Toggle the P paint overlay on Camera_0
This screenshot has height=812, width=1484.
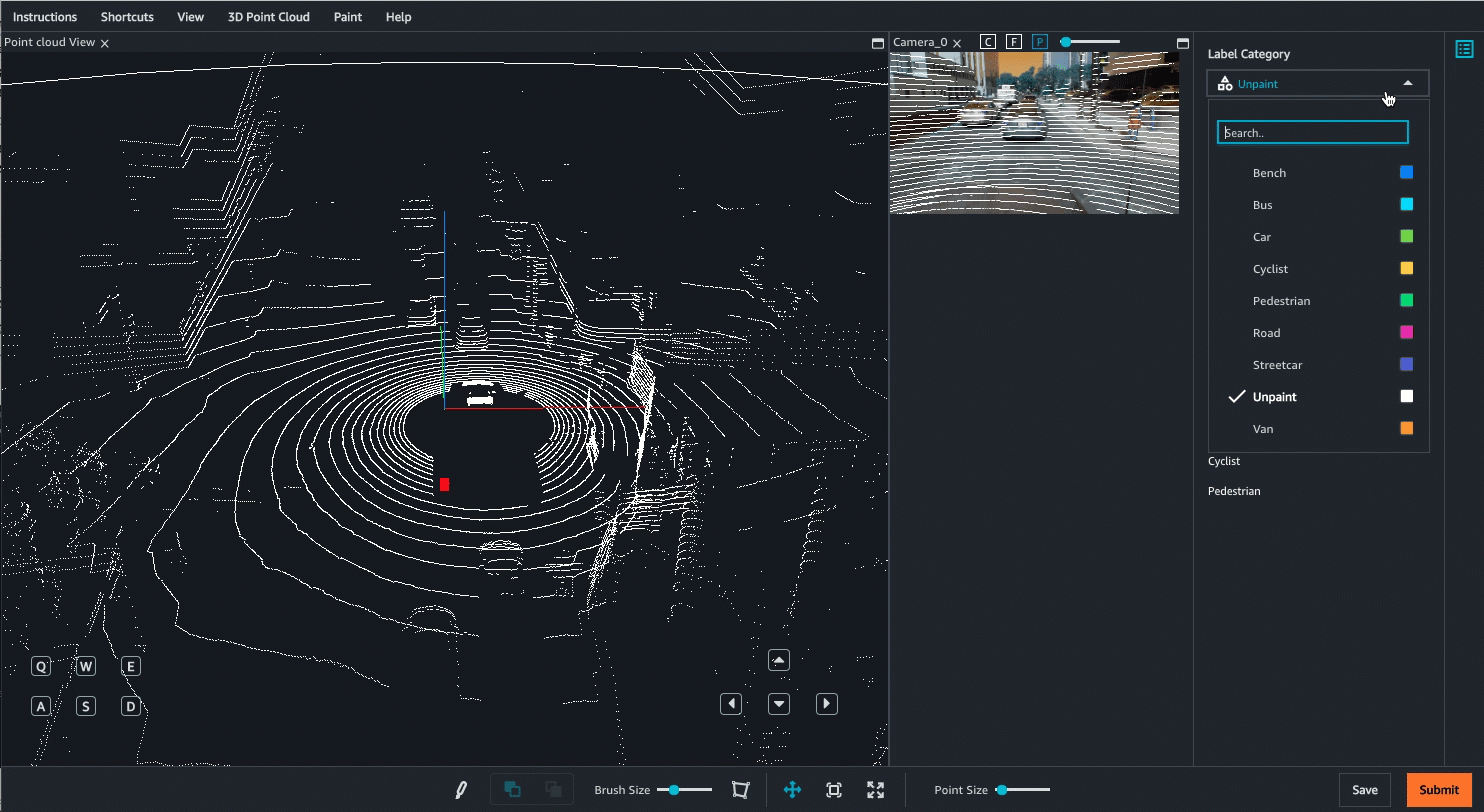tap(1039, 41)
